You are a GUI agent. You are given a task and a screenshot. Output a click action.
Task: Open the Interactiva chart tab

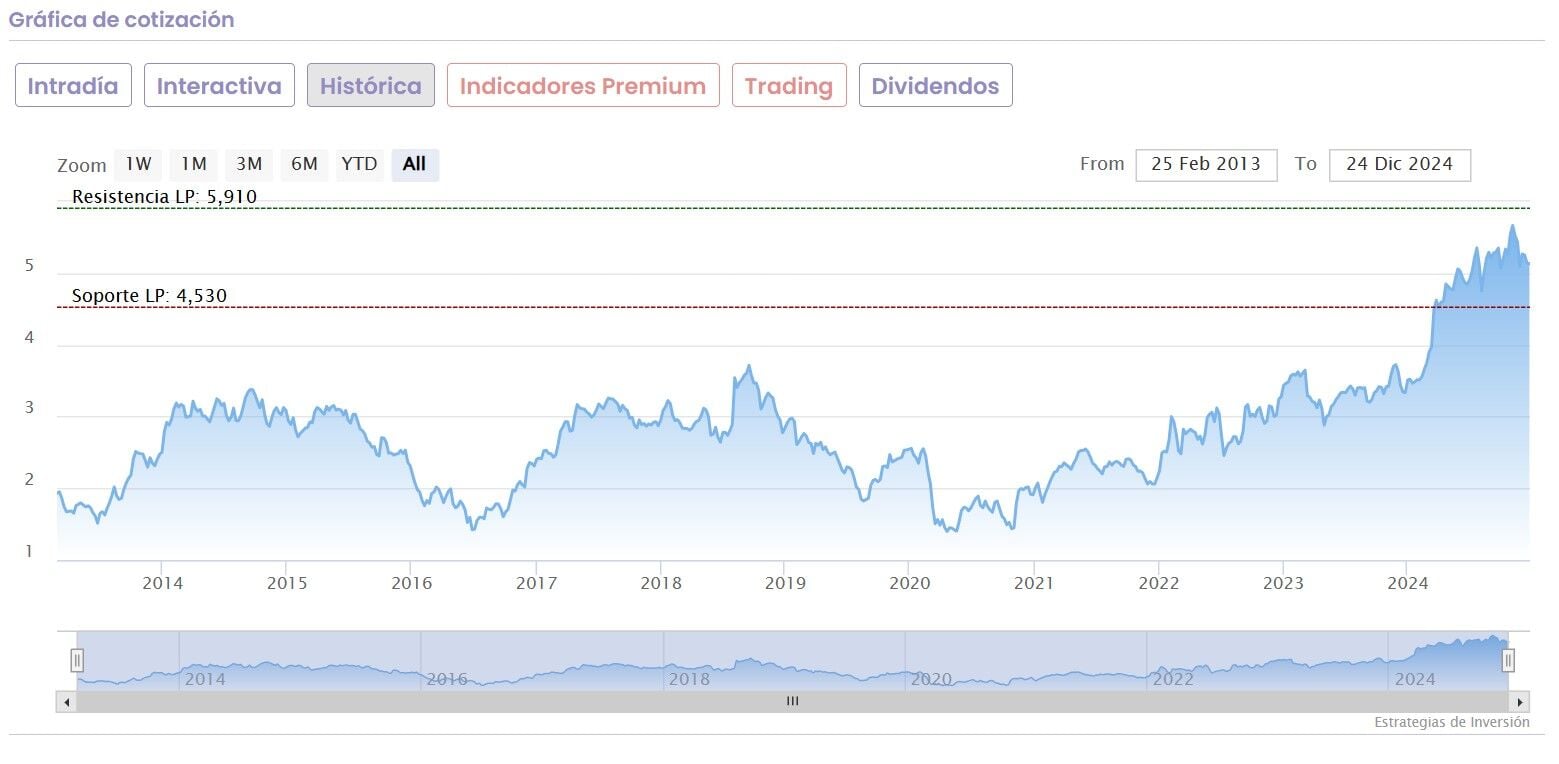click(x=219, y=86)
